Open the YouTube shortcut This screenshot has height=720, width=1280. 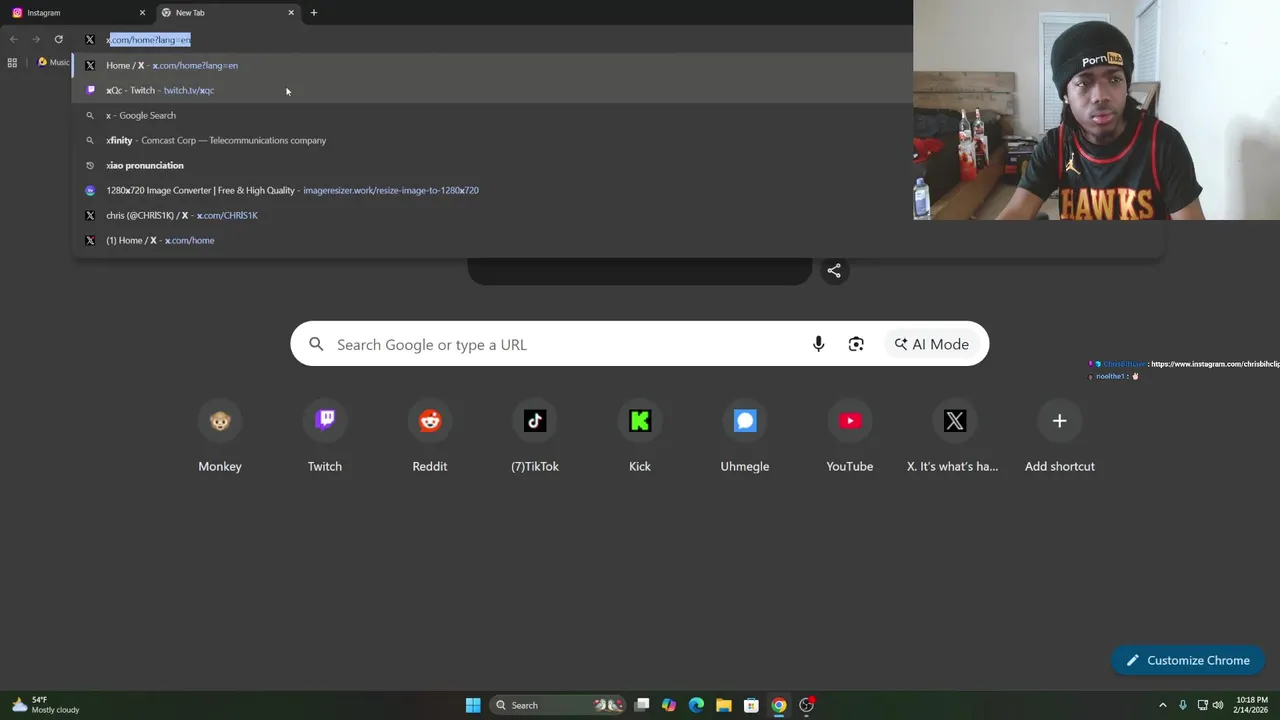coord(850,438)
